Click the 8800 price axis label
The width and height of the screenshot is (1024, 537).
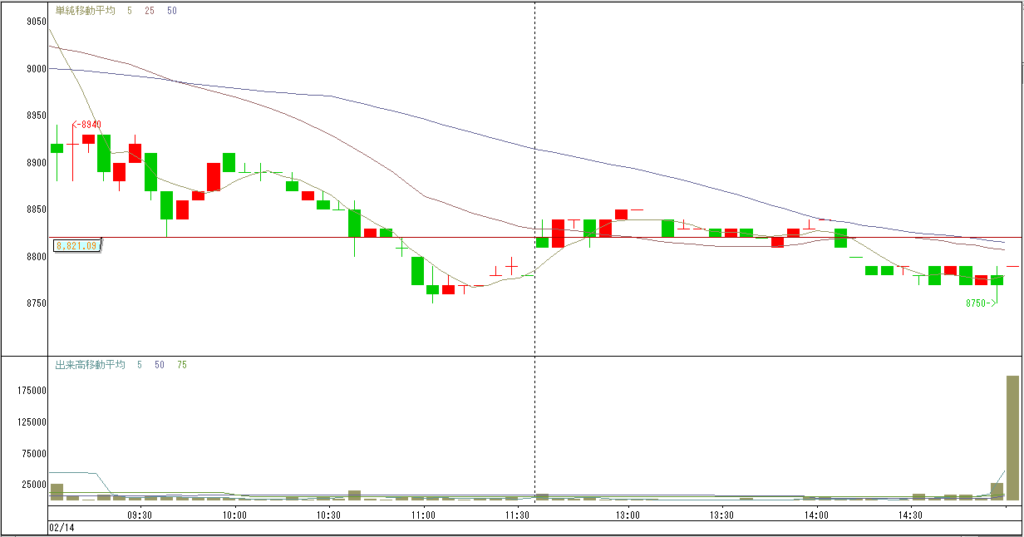click(37, 257)
